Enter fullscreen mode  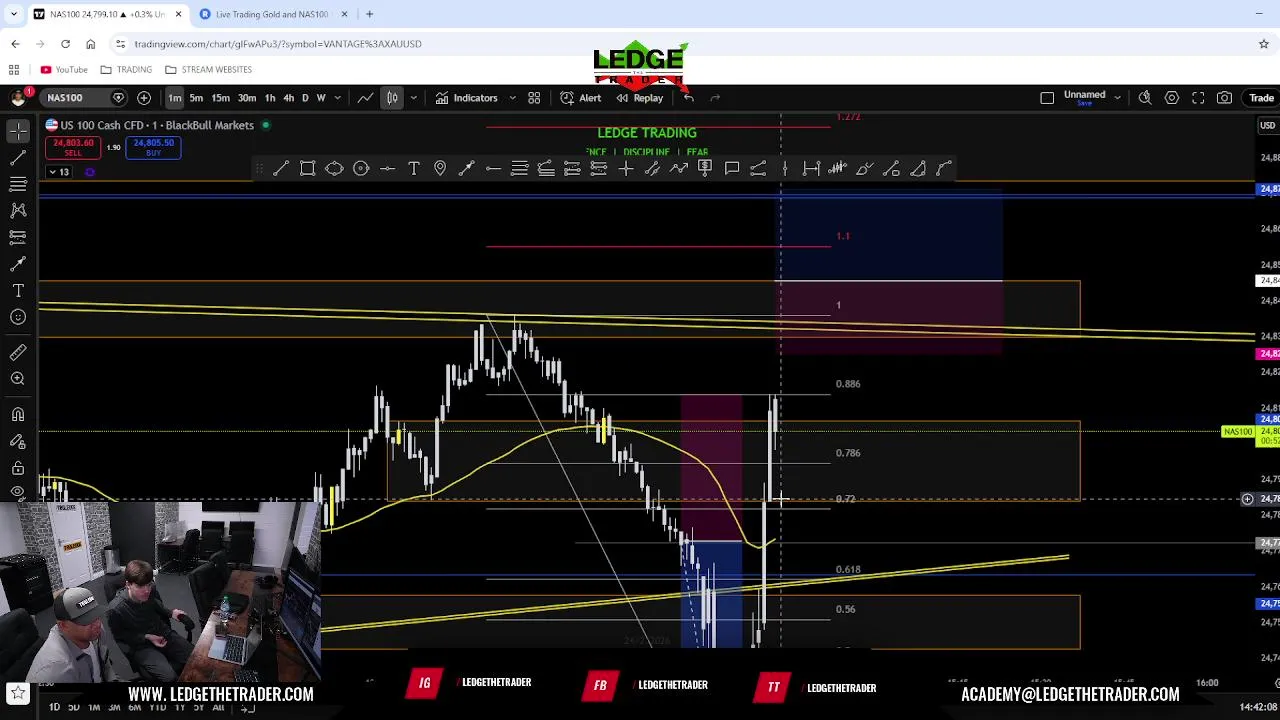click(x=1198, y=98)
